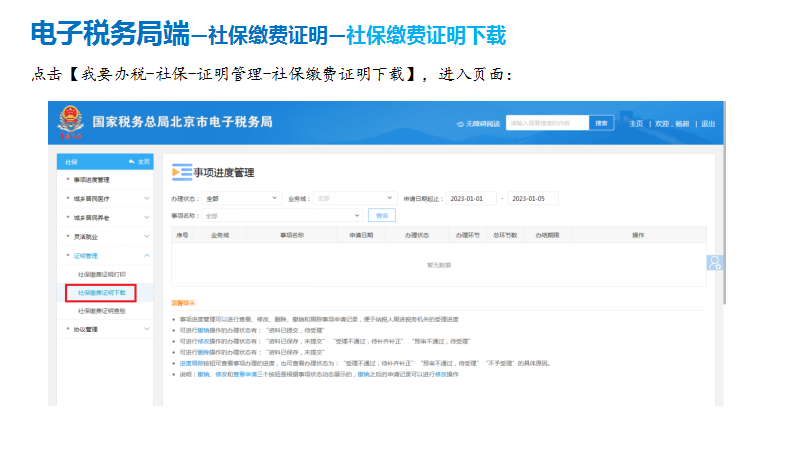Click the back arrow 主页 in sidebar header
This screenshot has width=800, height=450.
coord(139,162)
